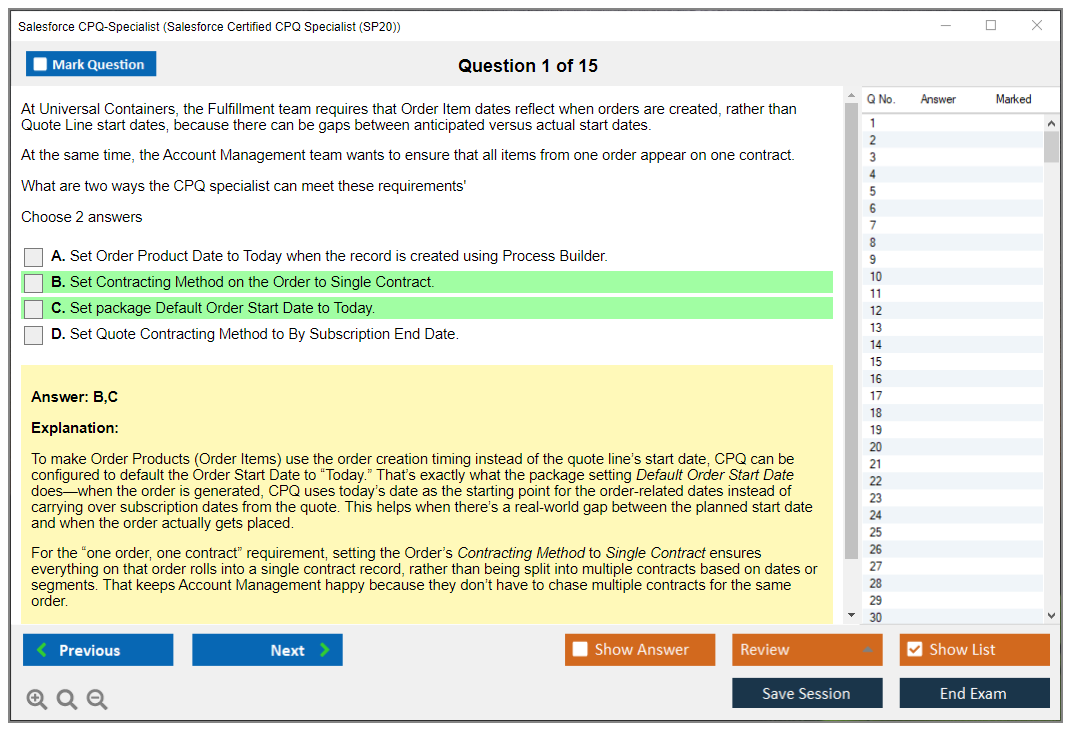Click the explanation pane scroll-down arrow
Screen dimensions: 1075x735
coord(851,615)
